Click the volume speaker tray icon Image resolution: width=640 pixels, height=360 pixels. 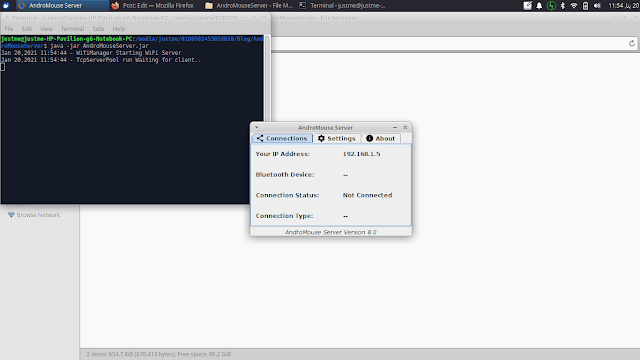[597, 5]
